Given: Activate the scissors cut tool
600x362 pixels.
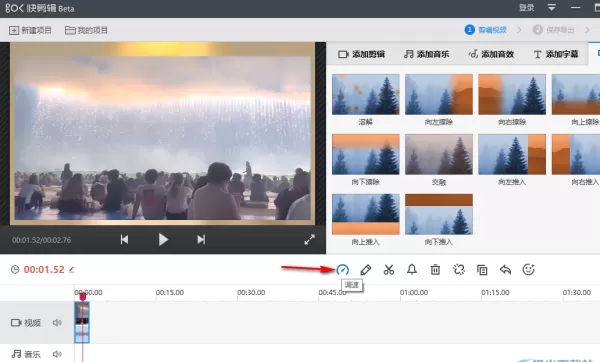Looking at the screenshot, I should pos(389,270).
